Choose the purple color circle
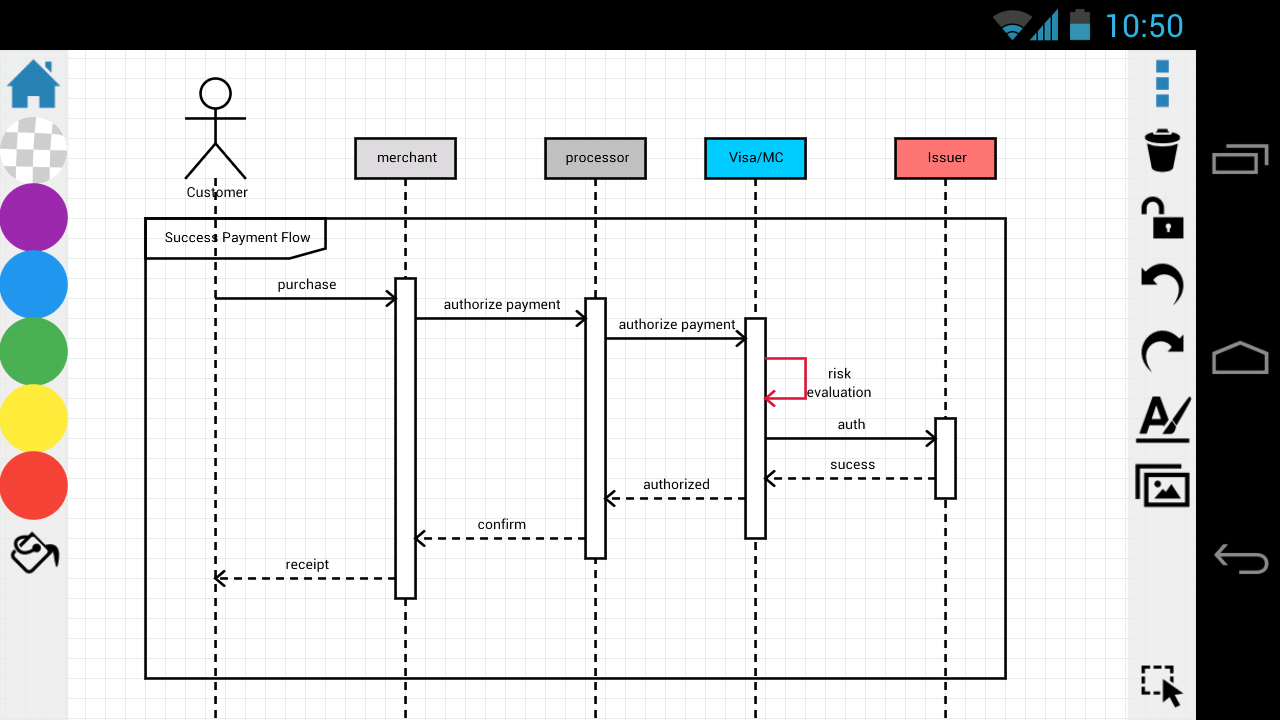 tap(33, 217)
